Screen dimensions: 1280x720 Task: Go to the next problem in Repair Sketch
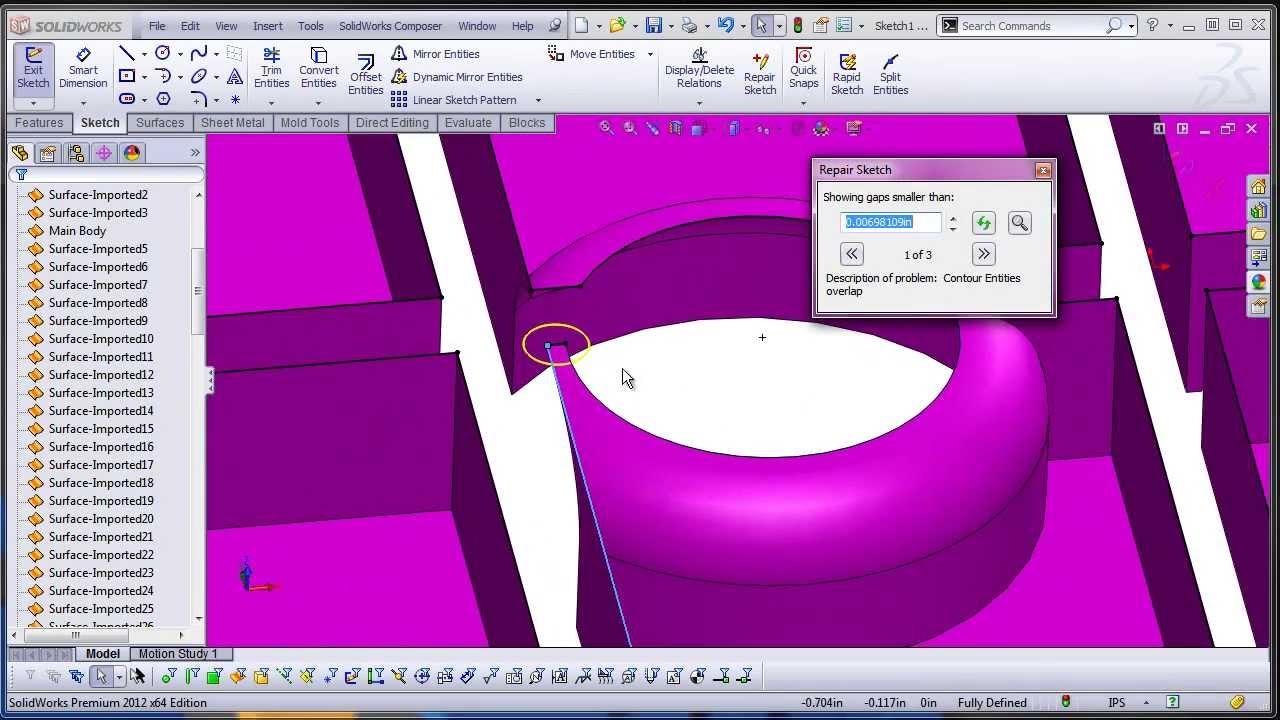(x=983, y=254)
